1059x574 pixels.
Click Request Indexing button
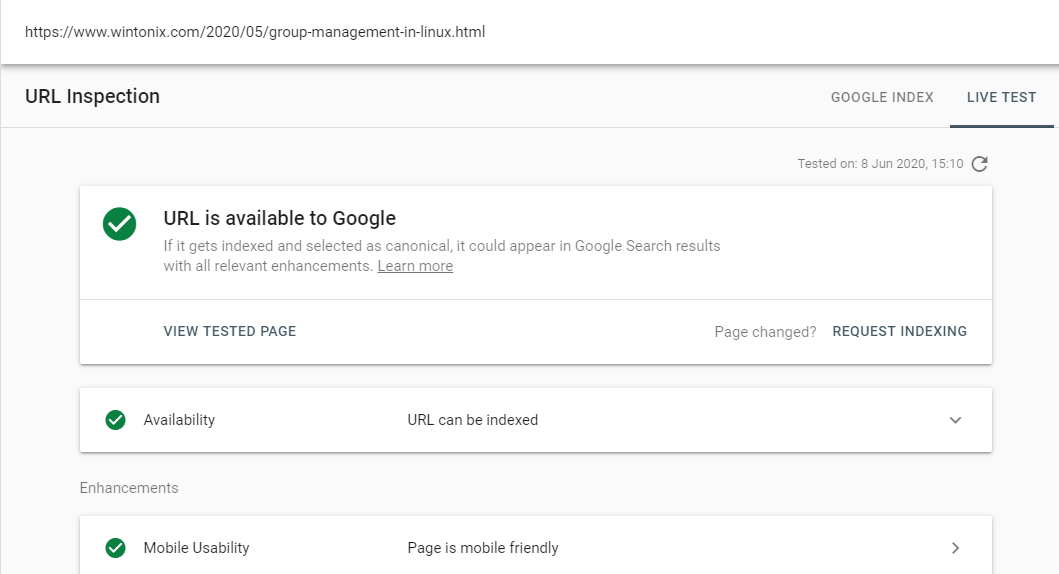click(x=899, y=332)
